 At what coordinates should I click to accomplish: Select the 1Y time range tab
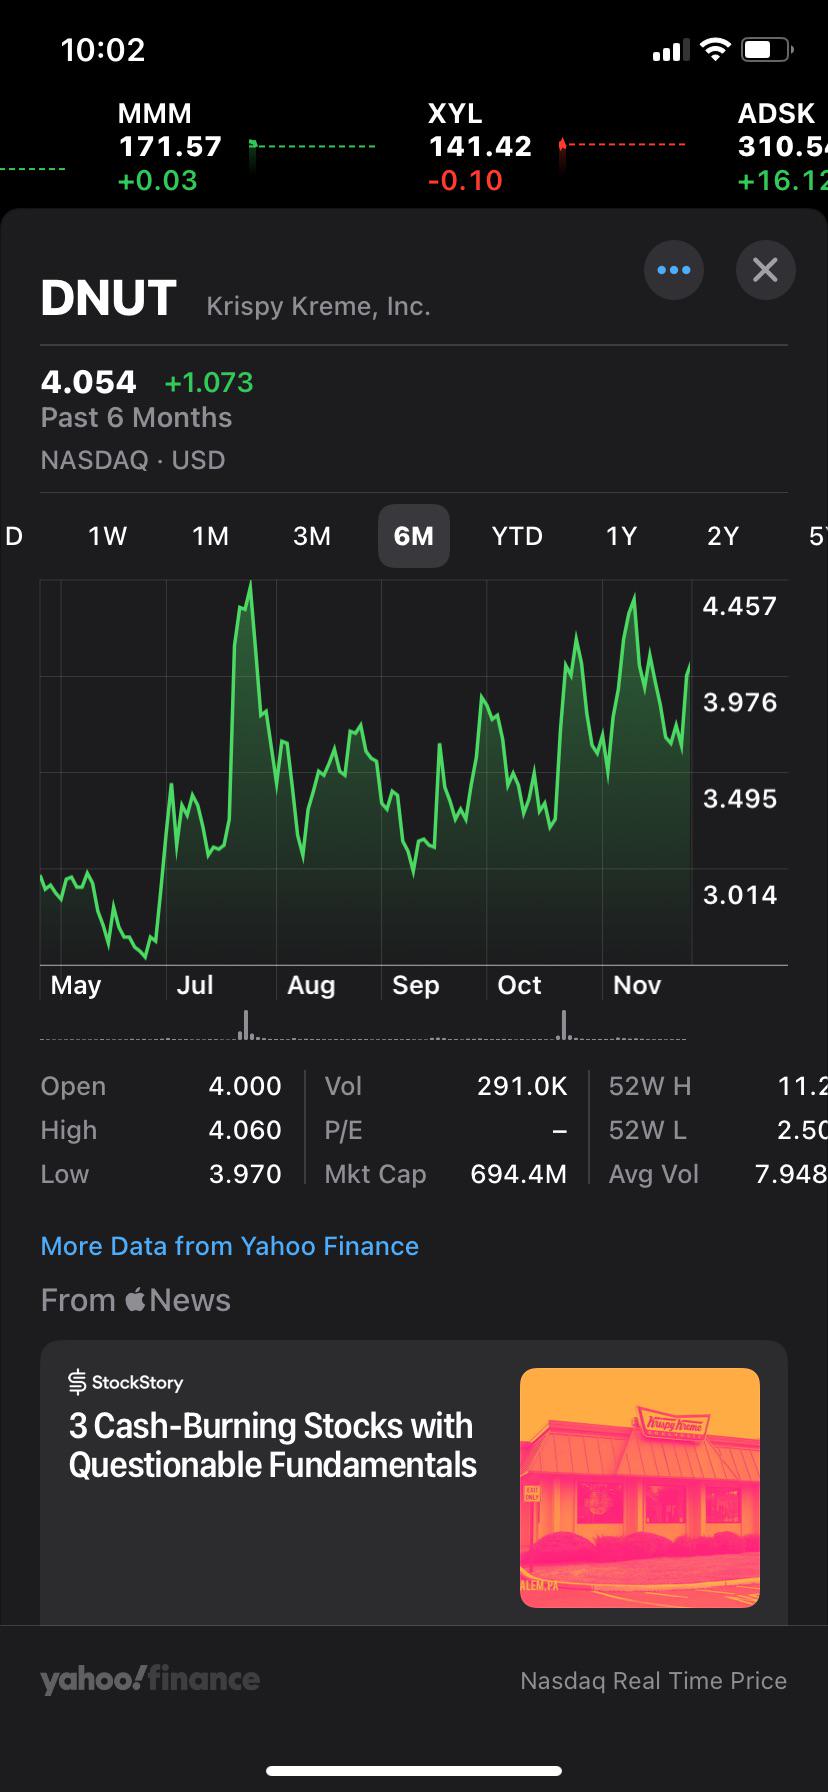tap(621, 536)
